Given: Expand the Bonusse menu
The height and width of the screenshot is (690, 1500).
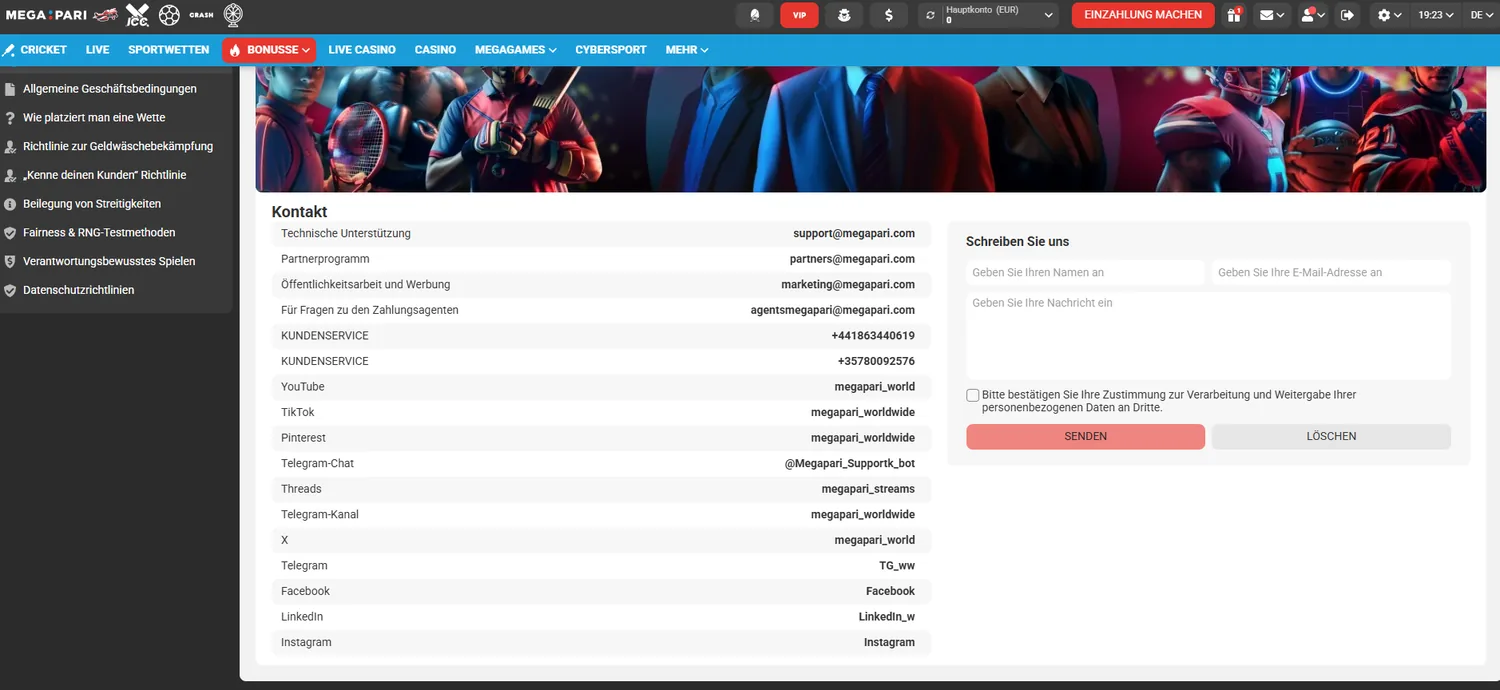Looking at the screenshot, I should pyautogui.click(x=269, y=50).
